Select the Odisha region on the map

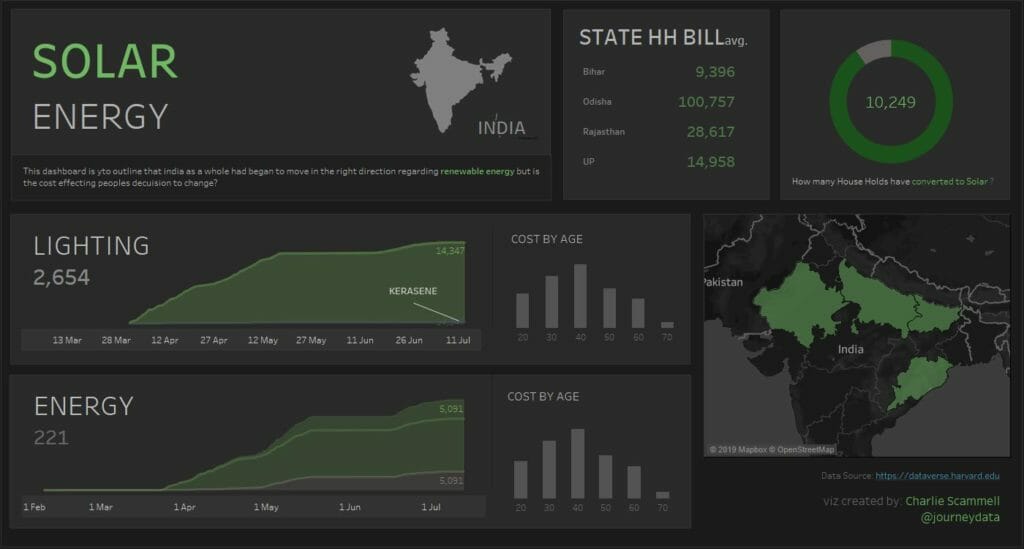(x=921, y=382)
